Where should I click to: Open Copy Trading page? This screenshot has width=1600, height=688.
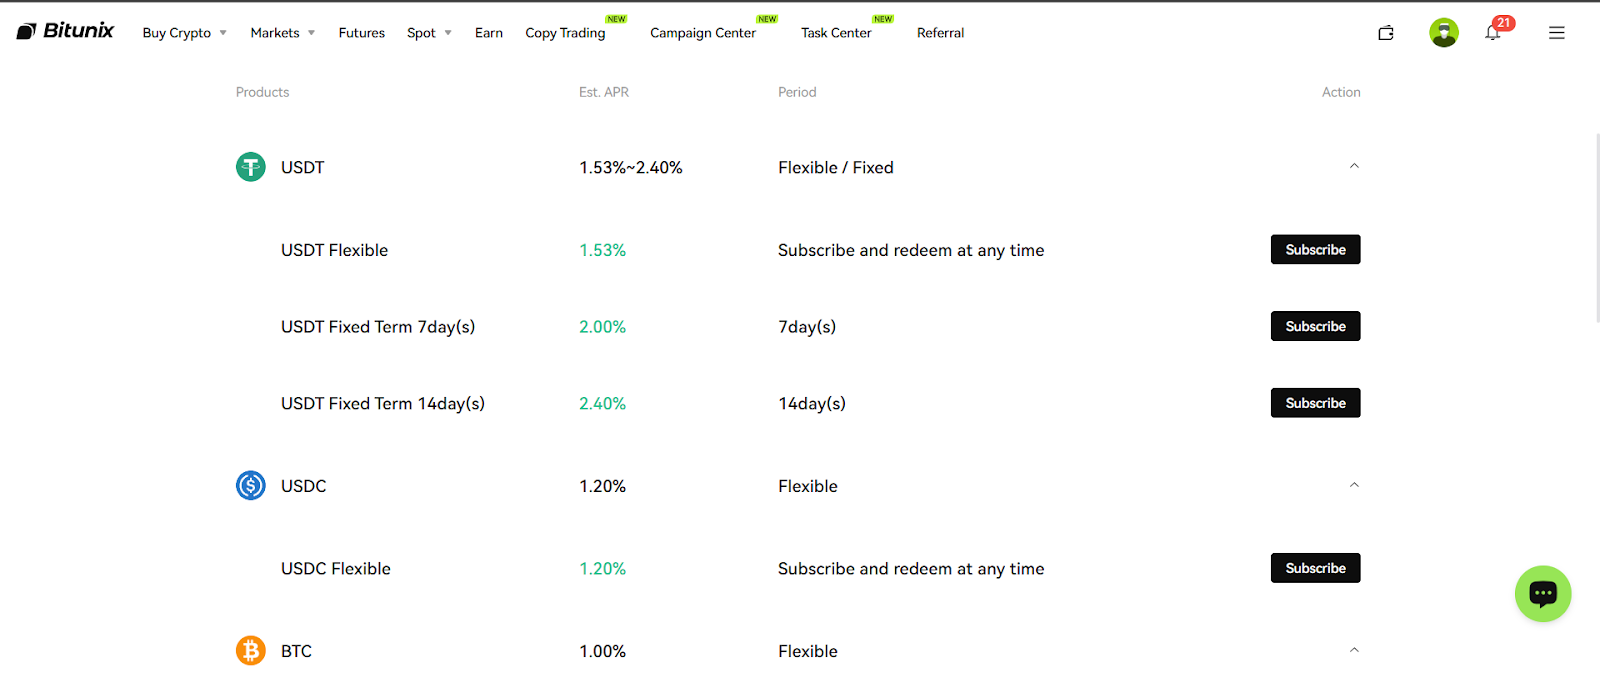click(565, 33)
